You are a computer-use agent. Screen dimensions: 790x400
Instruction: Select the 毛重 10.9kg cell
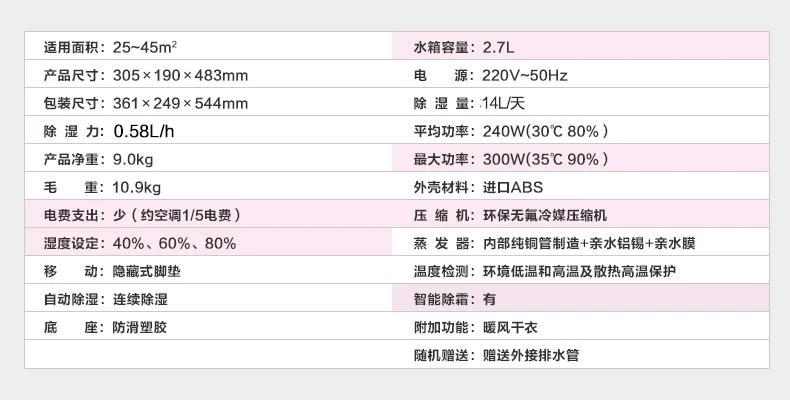coord(208,186)
